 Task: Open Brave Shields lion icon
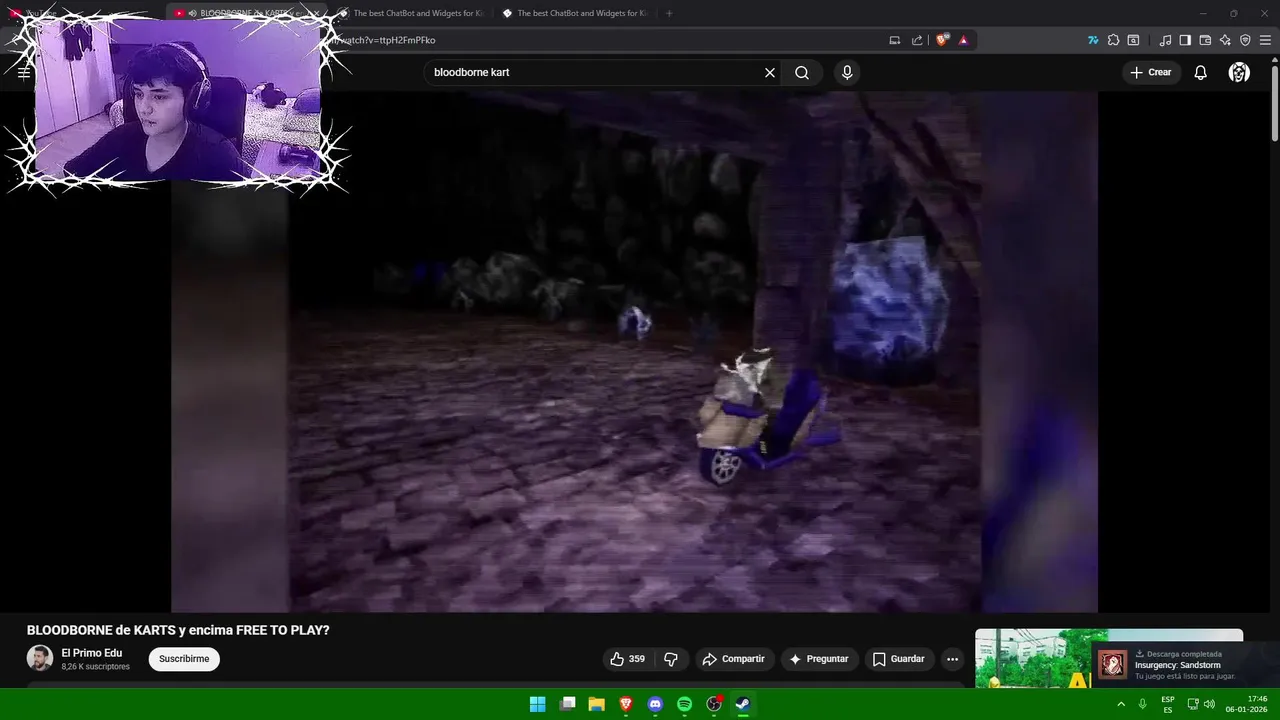pos(942,40)
